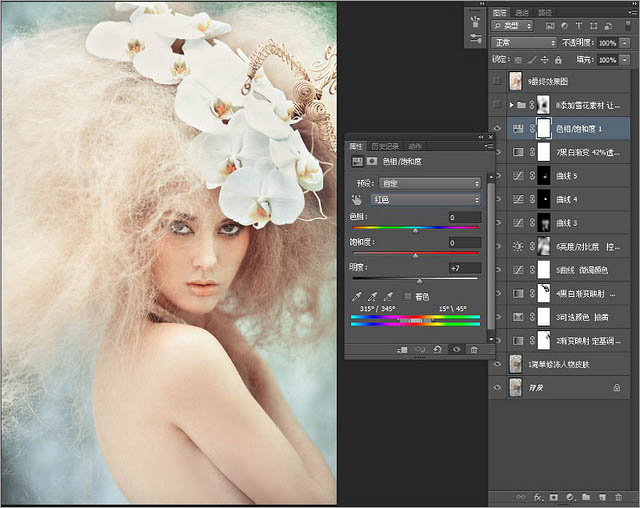Select the first eyedropper tool

[x=358, y=297]
